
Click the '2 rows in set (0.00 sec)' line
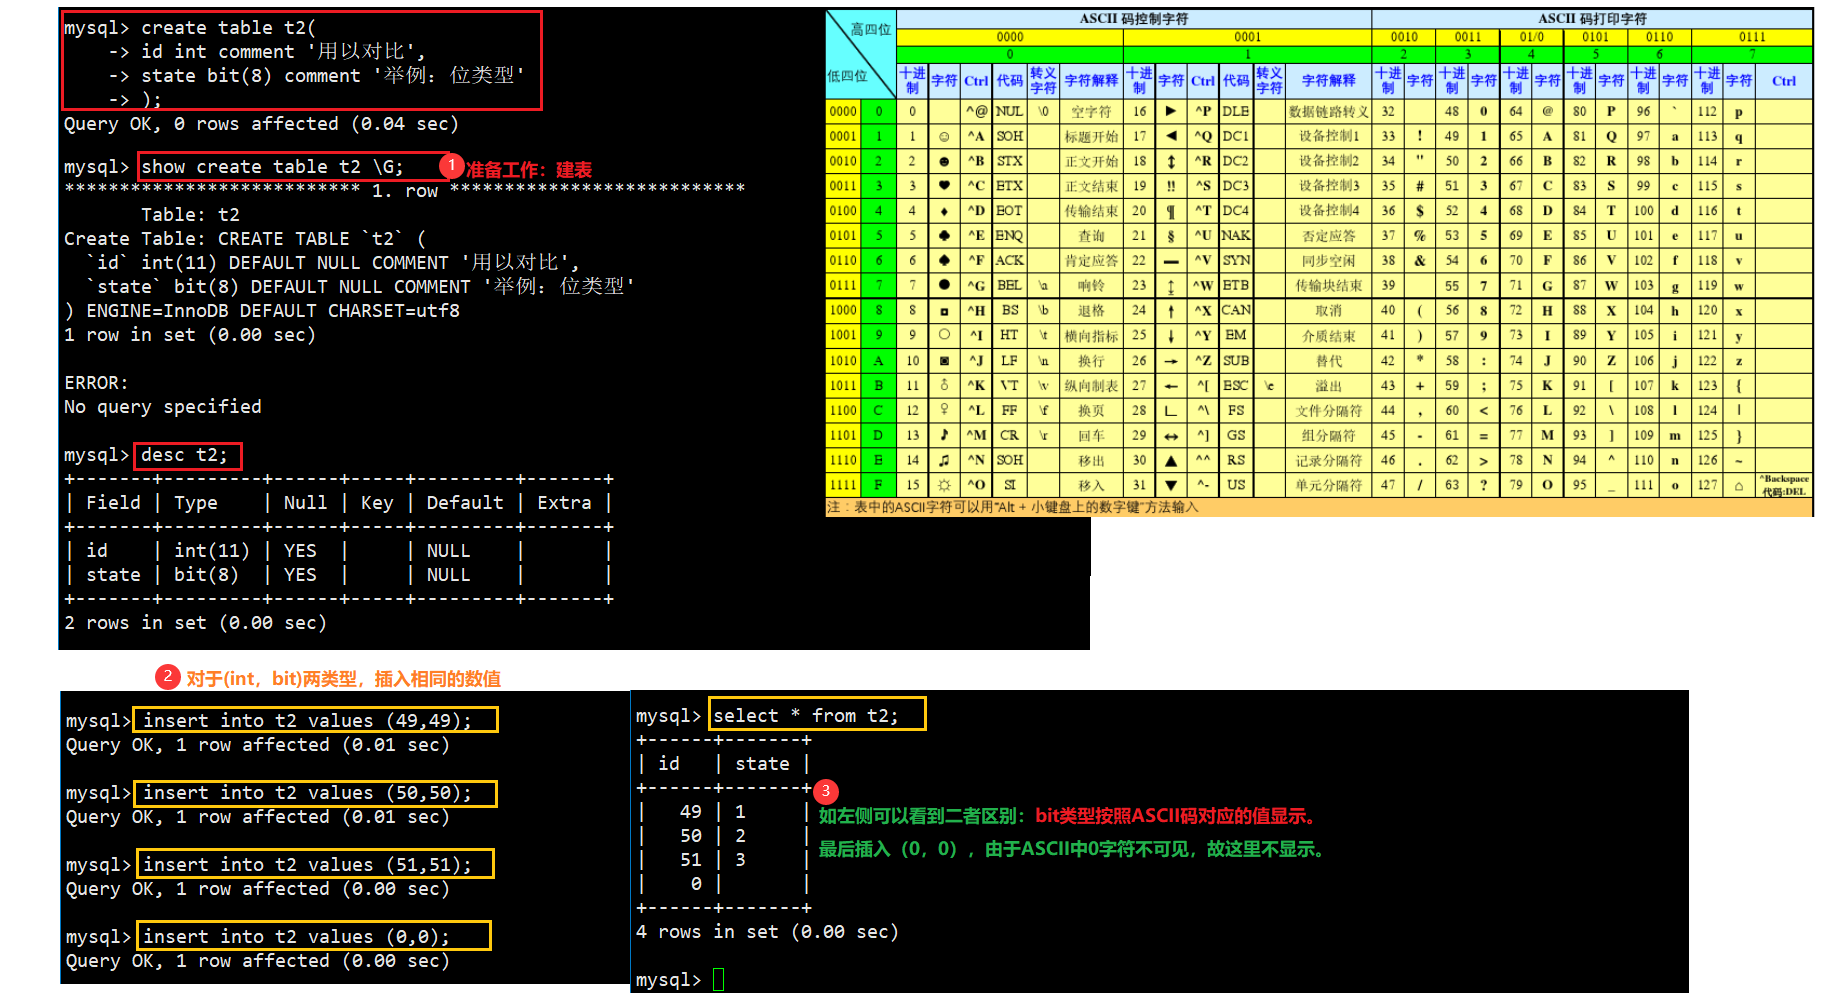(x=195, y=623)
